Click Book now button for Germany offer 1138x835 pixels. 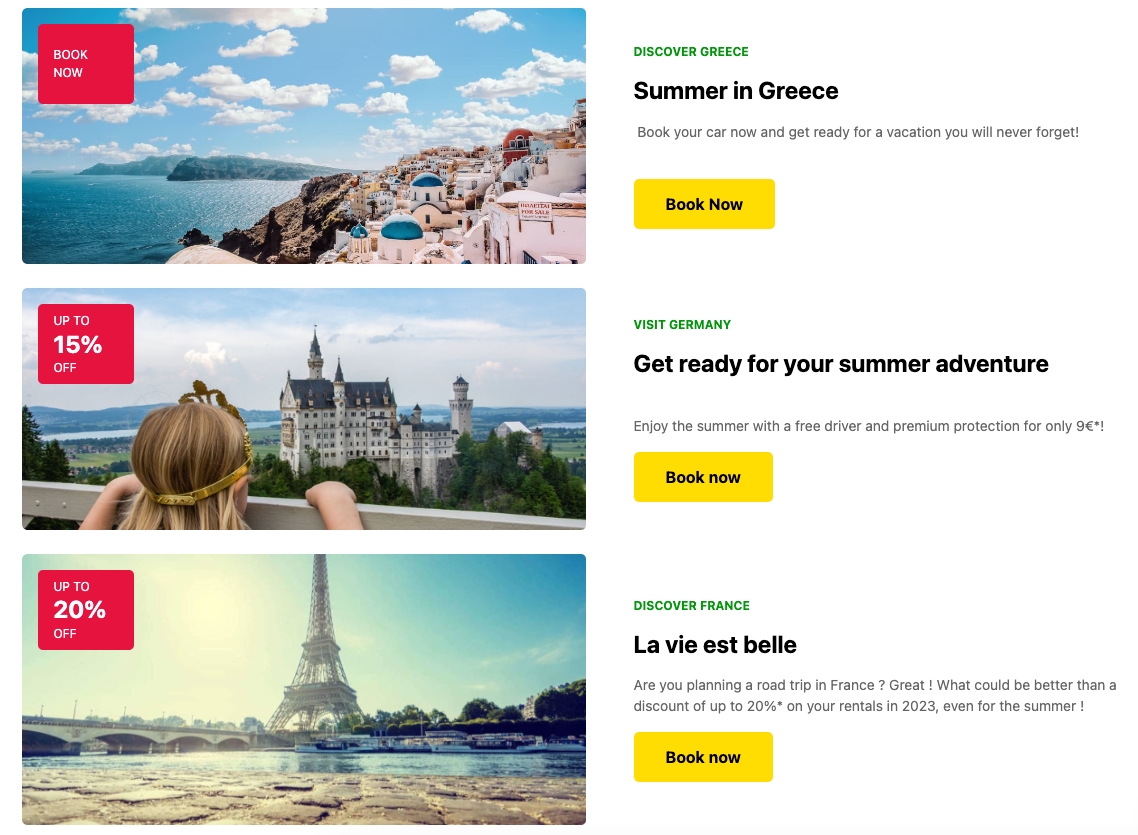(x=703, y=477)
